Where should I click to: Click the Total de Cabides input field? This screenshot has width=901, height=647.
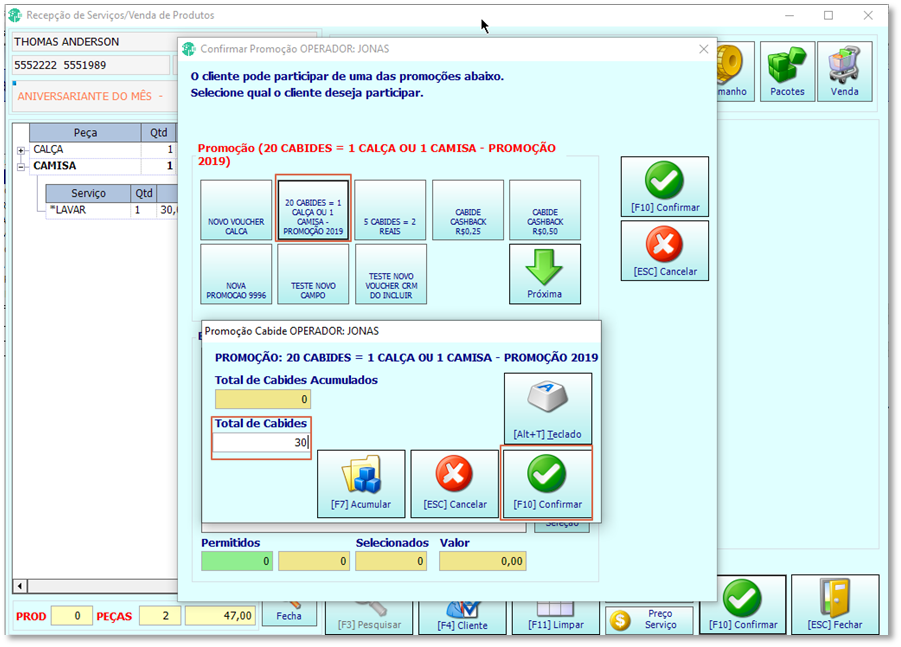pos(261,442)
